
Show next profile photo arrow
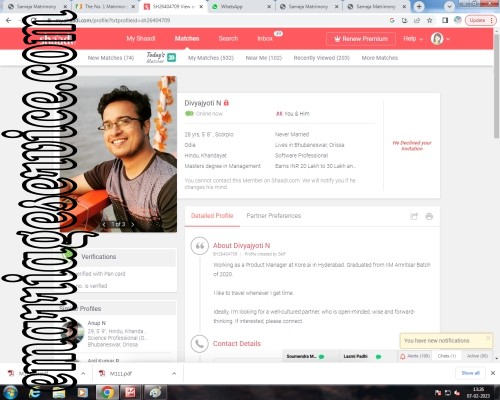tap(133, 224)
